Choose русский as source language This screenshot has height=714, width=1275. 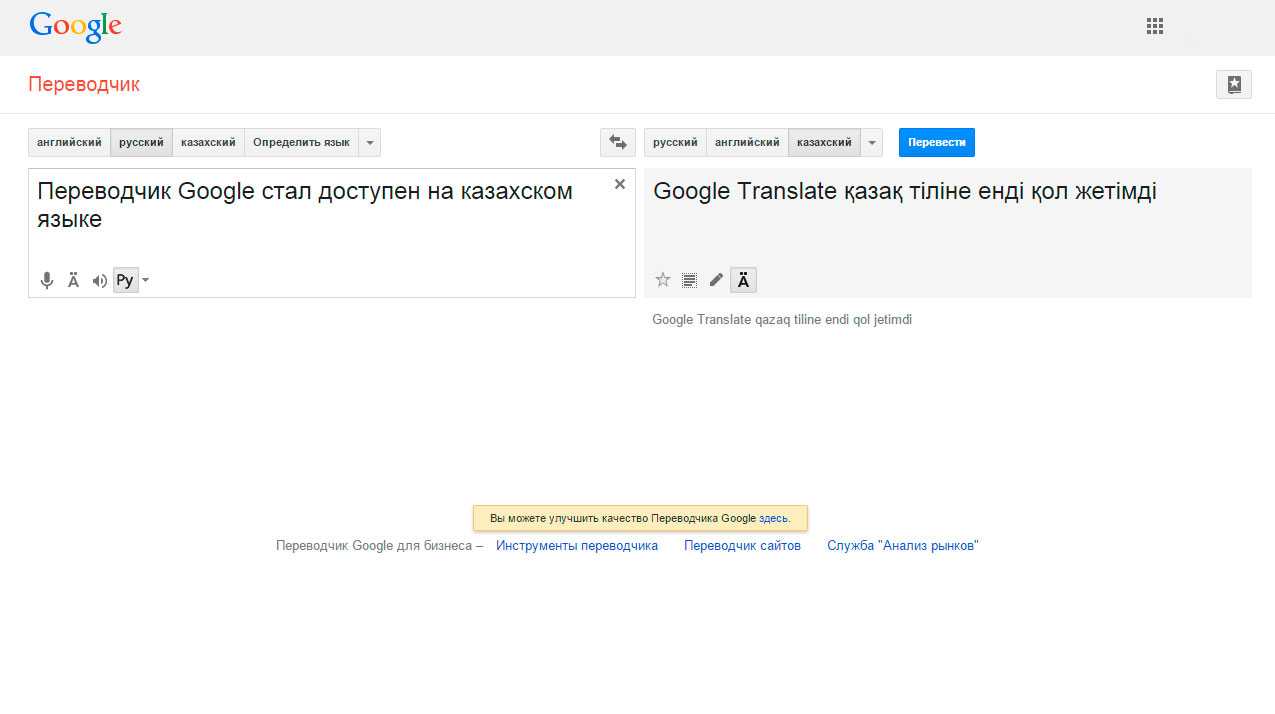pyautogui.click(x=141, y=143)
